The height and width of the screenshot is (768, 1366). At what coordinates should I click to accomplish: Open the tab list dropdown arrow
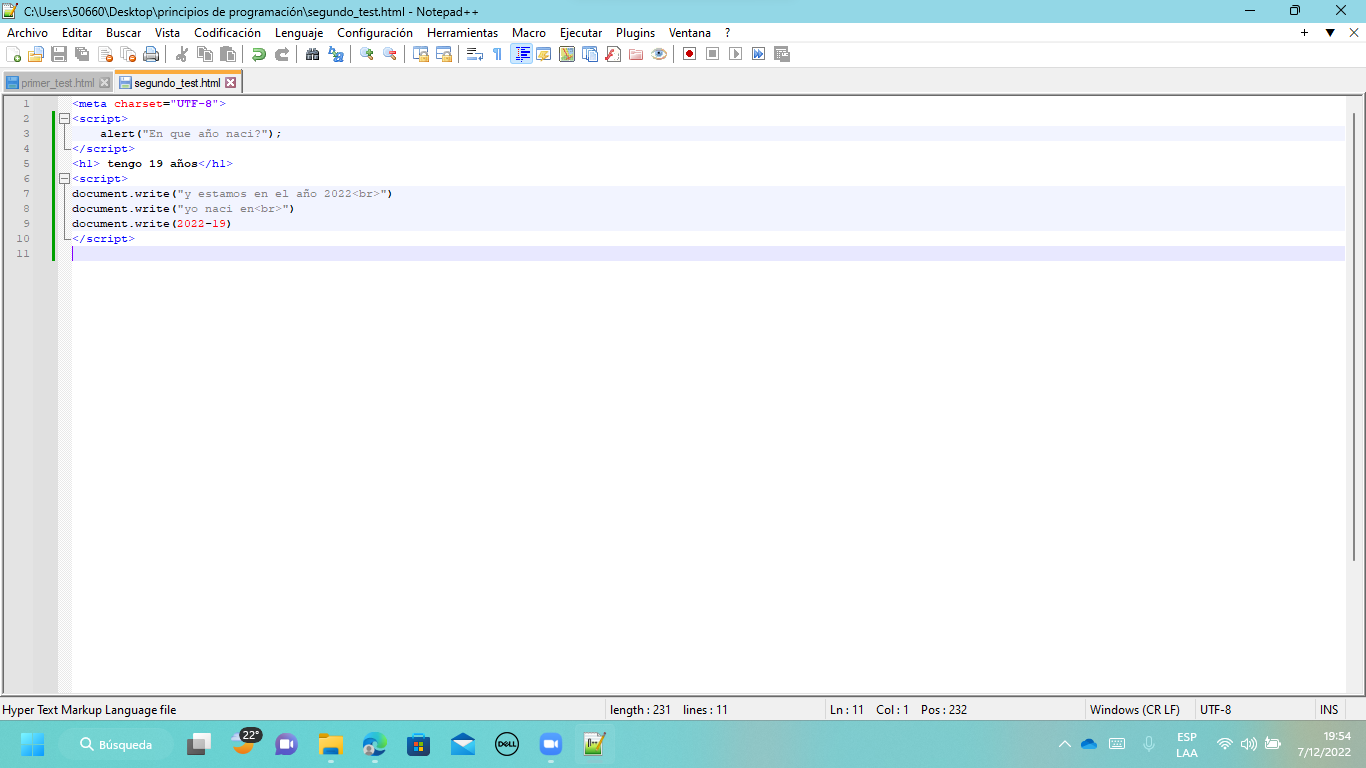[x=1330, y=33]
